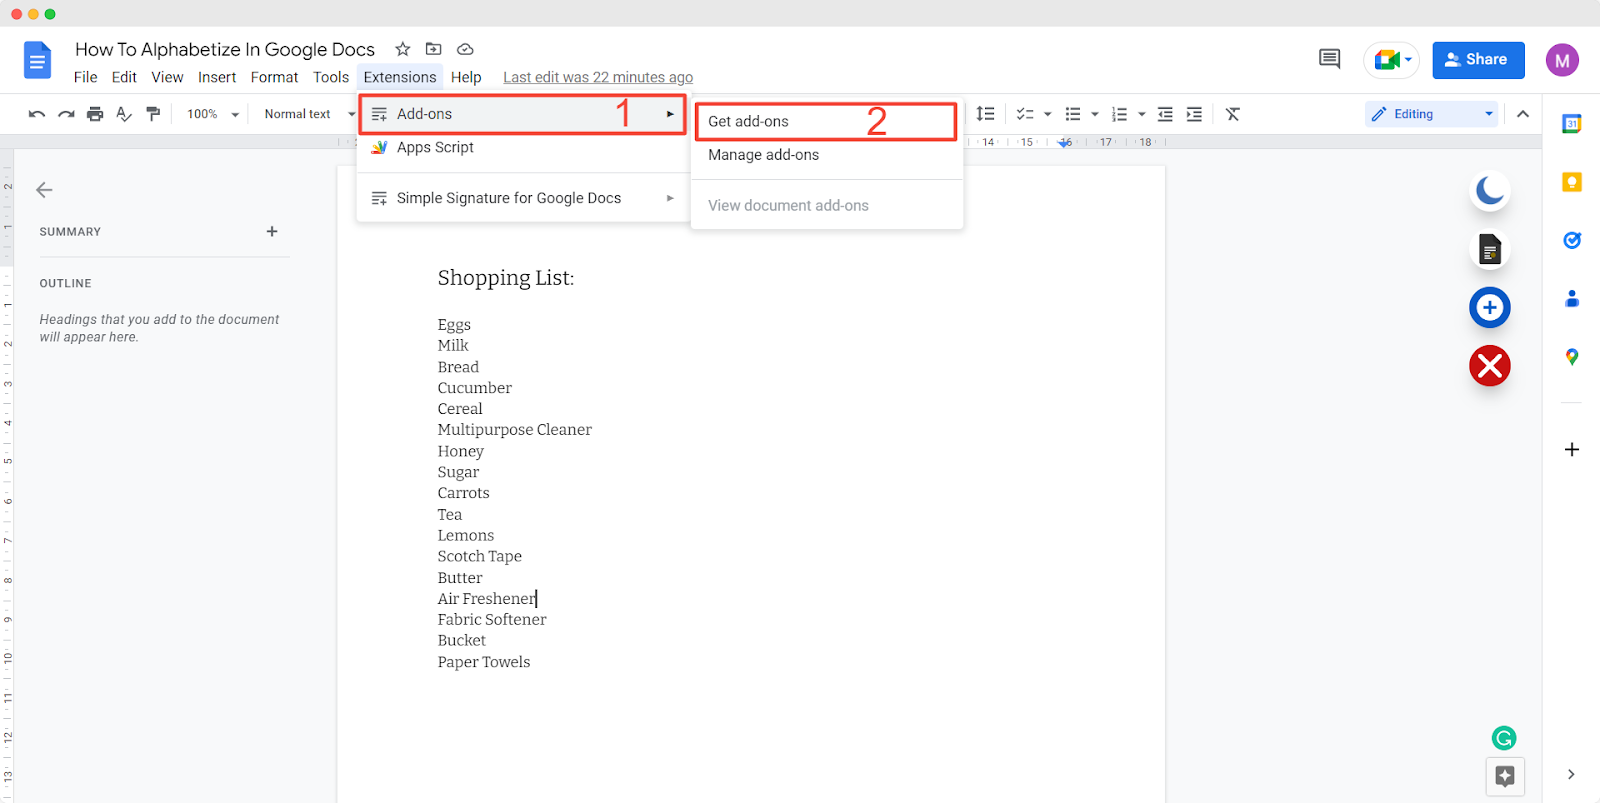Clear text formatting
This screenshot has height=803, width=1600.
click(x=1233, y=114)
